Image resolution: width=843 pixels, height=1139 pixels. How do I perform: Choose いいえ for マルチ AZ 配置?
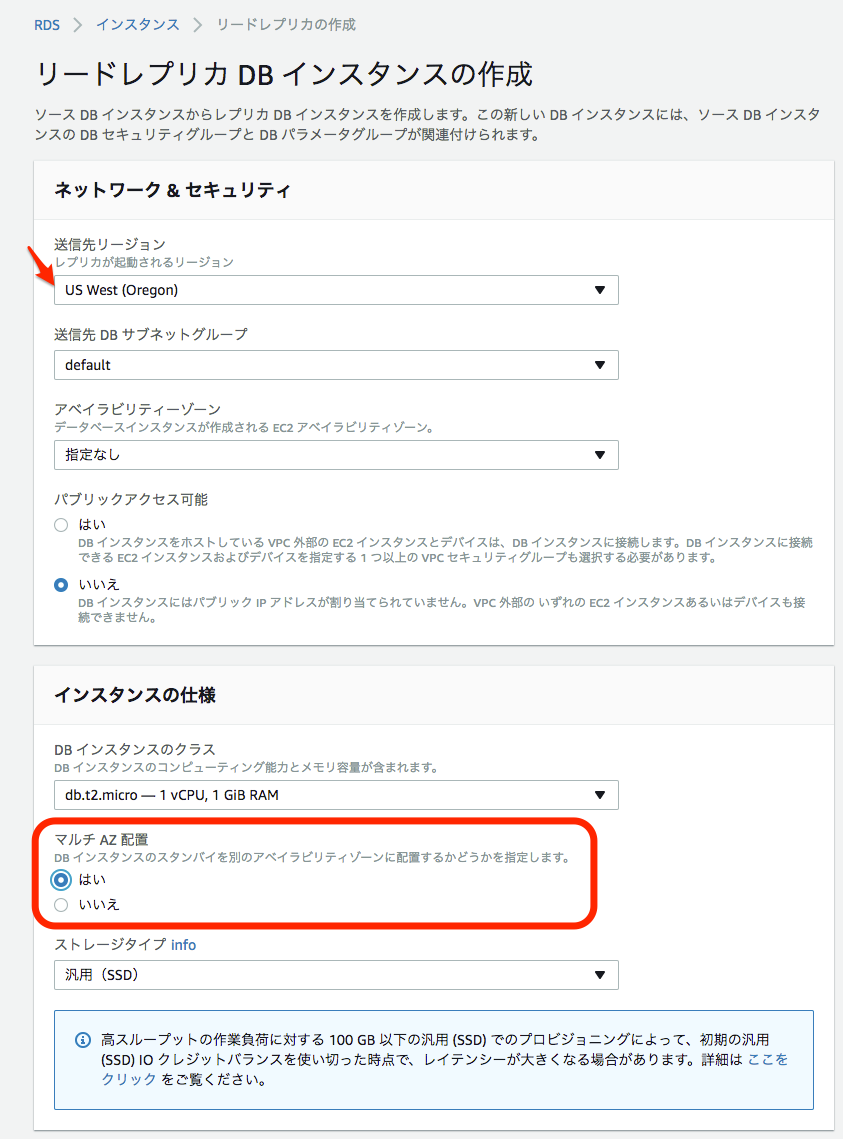point(62,904)
